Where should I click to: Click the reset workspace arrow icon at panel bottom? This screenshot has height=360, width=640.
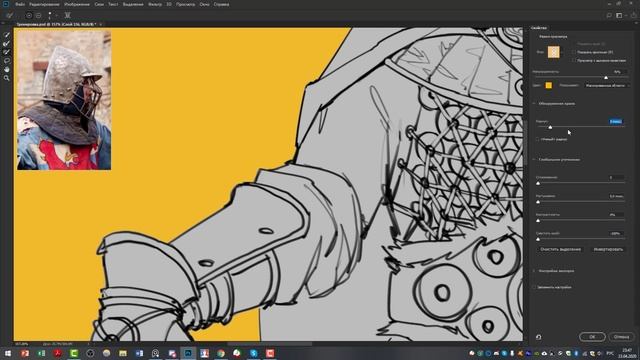click(538, 337)
